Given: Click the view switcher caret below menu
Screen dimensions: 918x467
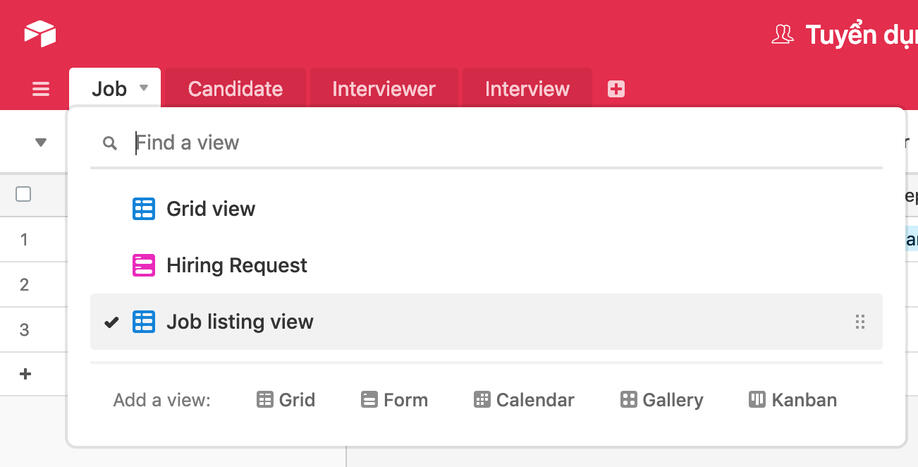Looking at the screenshot, I should pyautogui.click(x=41, y=143).
